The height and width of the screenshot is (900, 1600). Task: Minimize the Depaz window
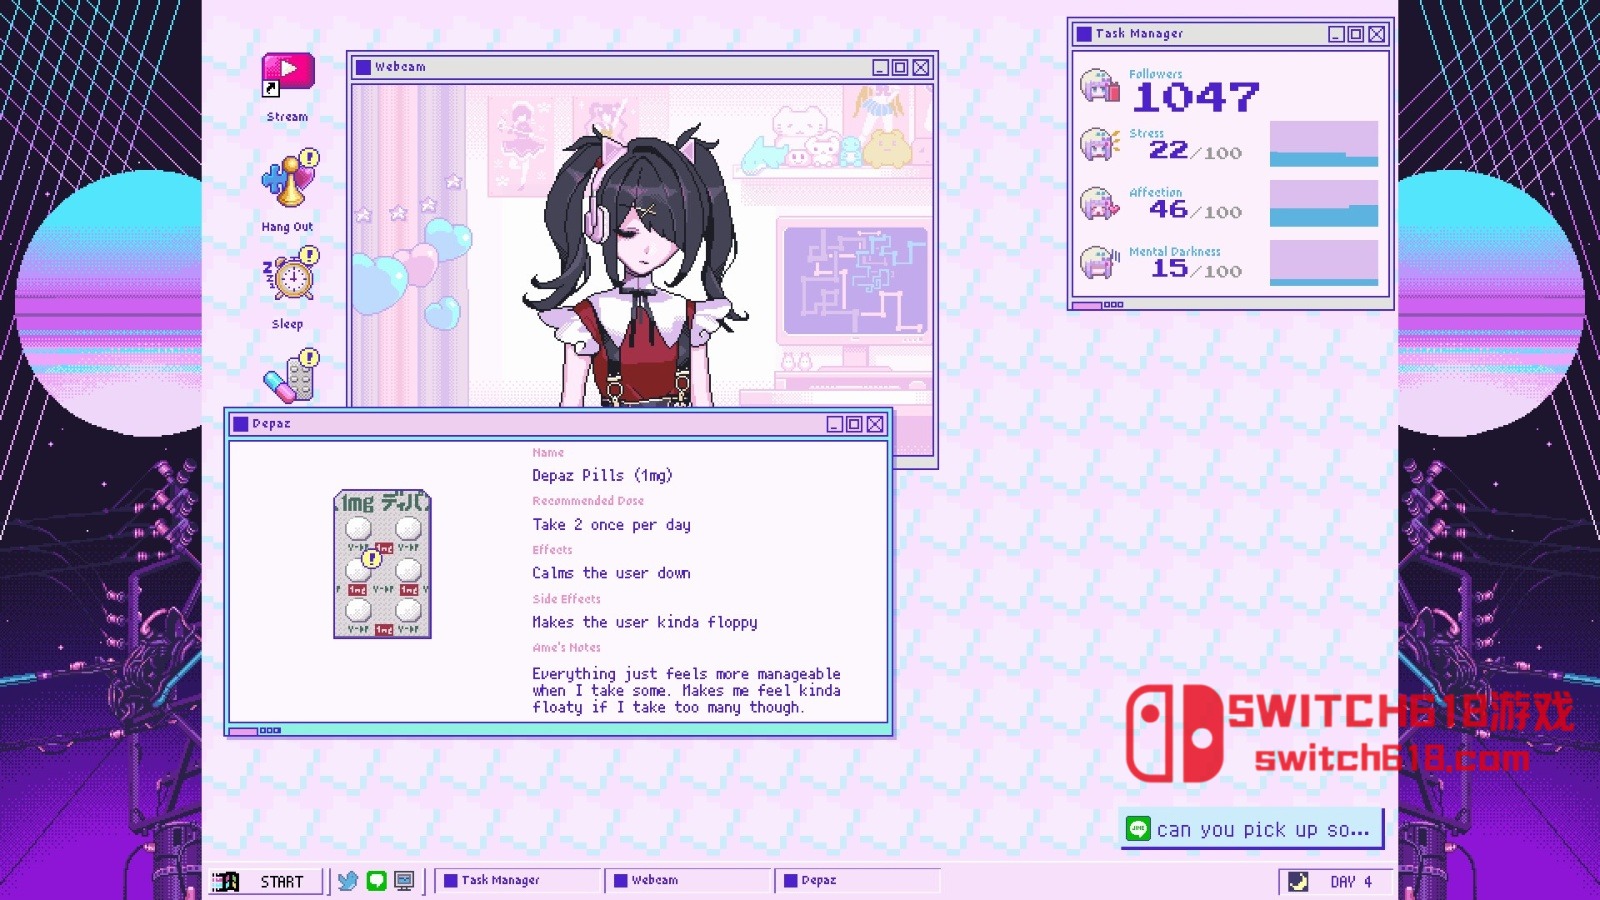point(835,424)
